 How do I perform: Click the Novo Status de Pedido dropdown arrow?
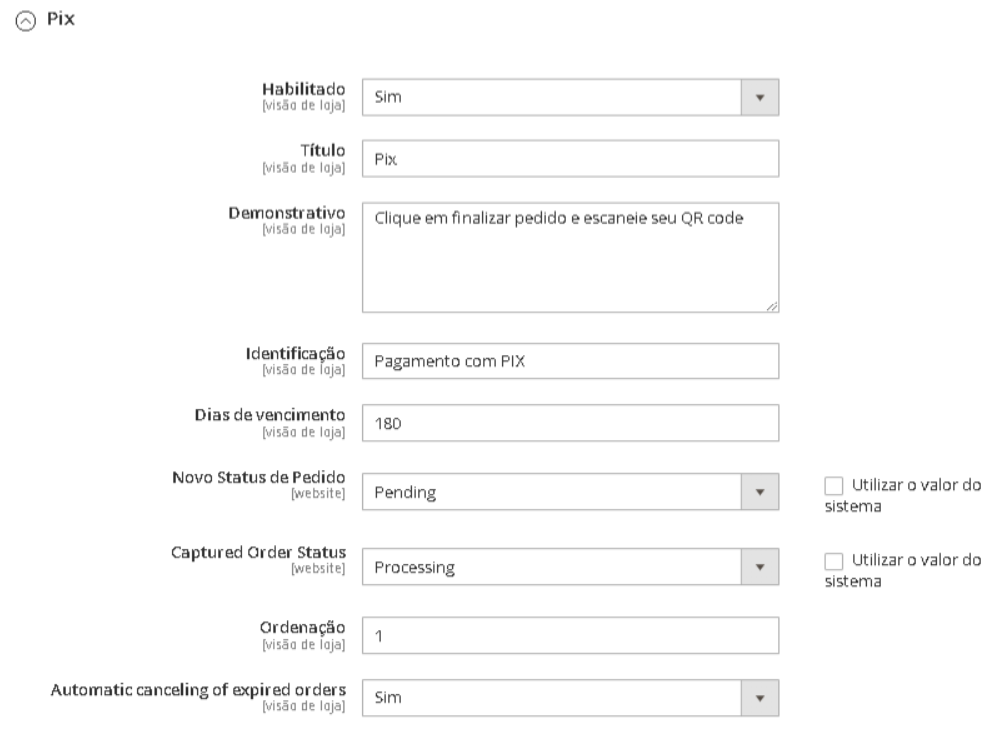point(759,492)
